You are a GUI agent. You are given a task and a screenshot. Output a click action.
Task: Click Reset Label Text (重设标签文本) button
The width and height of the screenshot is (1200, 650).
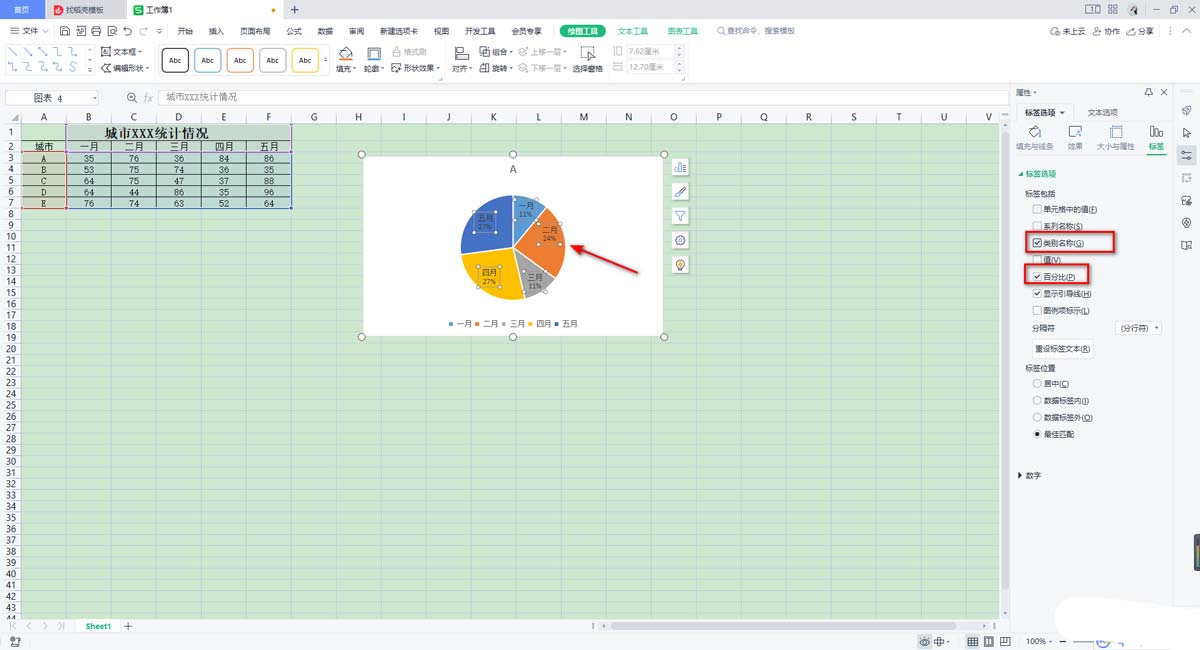point(1063,349)
